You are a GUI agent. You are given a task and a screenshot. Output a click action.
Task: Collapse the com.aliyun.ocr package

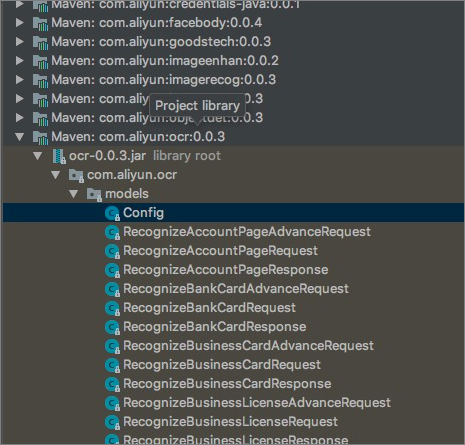(x=56, y=175)
